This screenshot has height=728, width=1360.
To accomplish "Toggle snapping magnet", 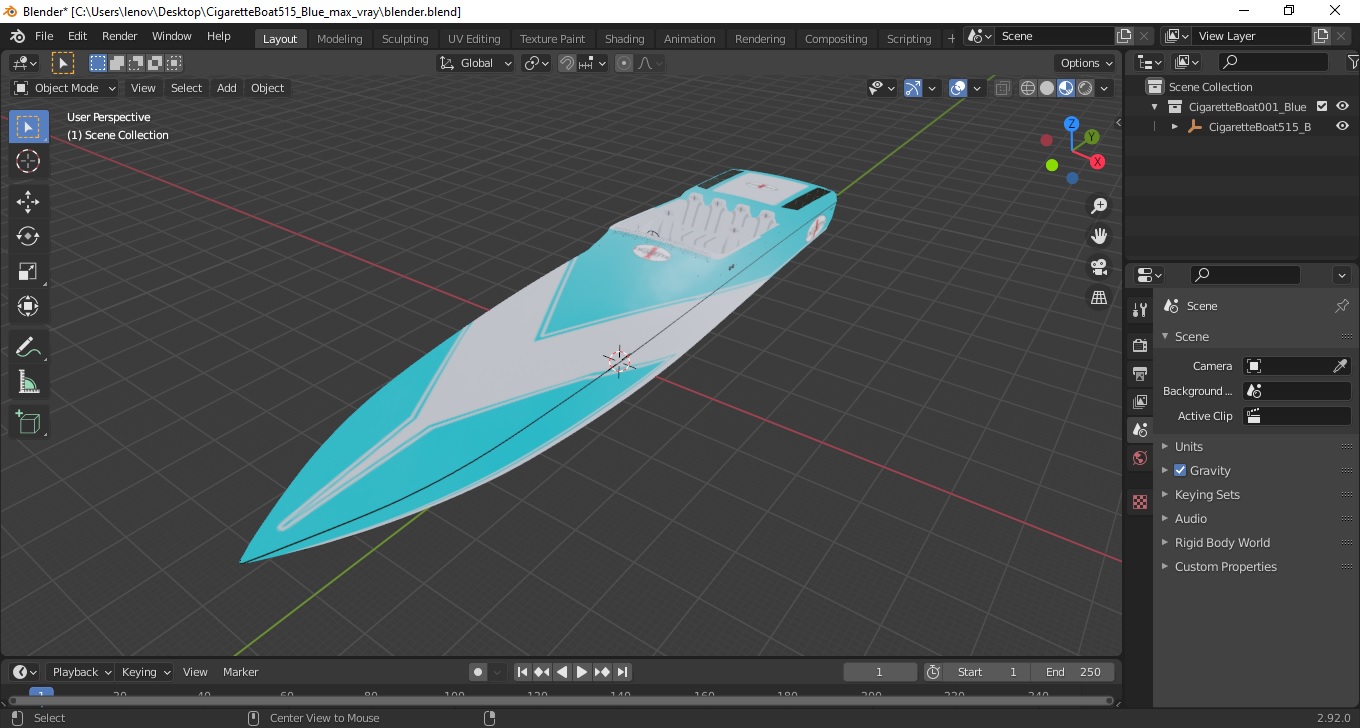I will coord(567,63).
